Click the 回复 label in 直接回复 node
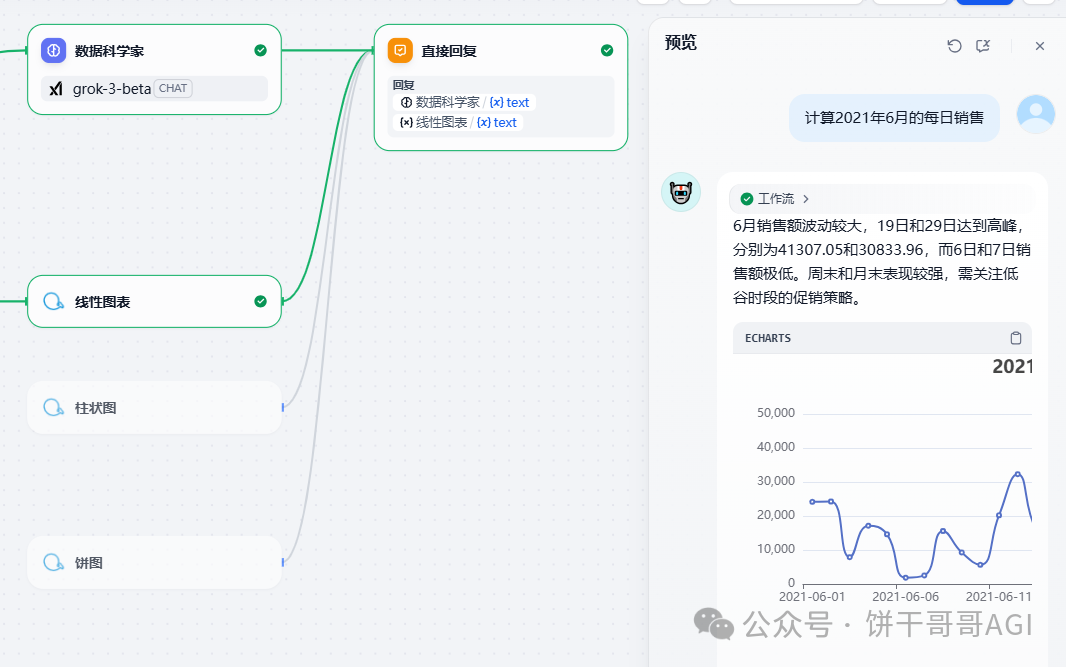 tap(403, 85)
